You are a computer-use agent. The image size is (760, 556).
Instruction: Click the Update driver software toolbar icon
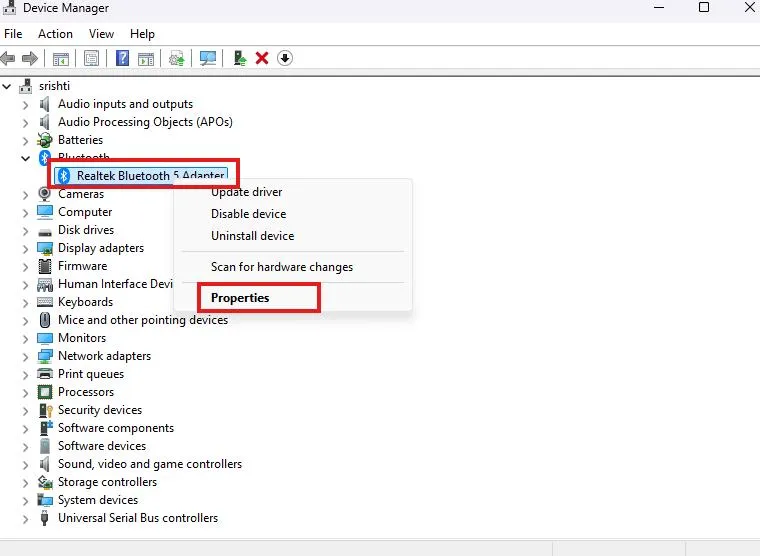pos(177,59)
